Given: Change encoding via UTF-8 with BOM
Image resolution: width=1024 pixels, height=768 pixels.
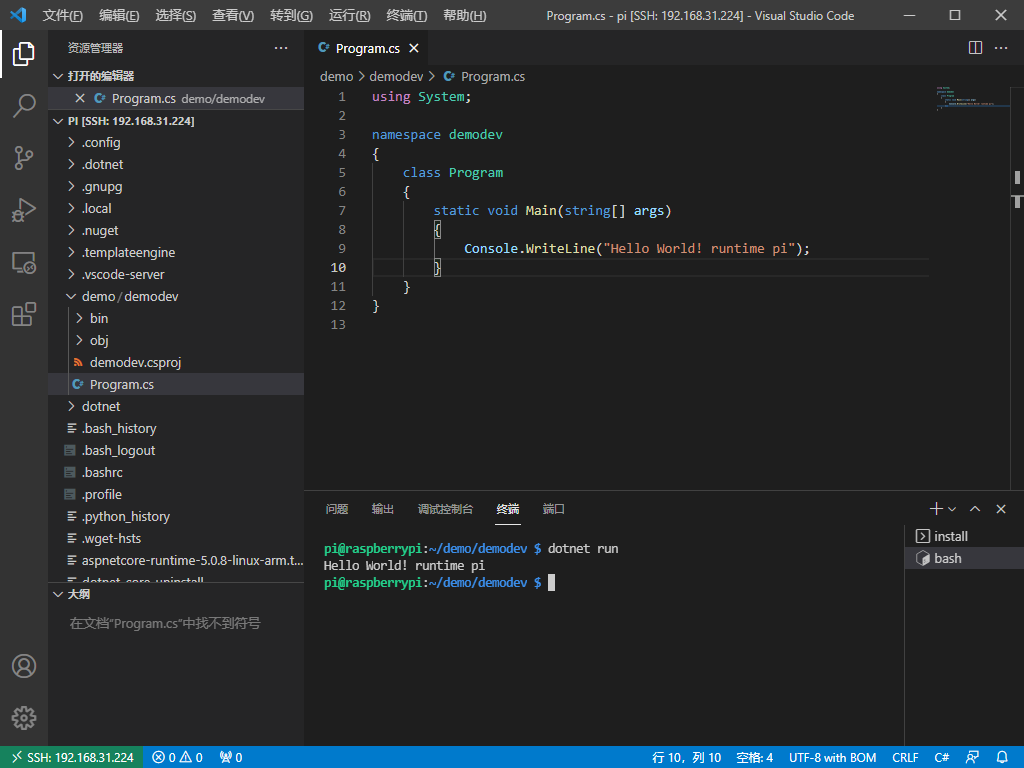Looking at the screenshot, I should 833,758.
